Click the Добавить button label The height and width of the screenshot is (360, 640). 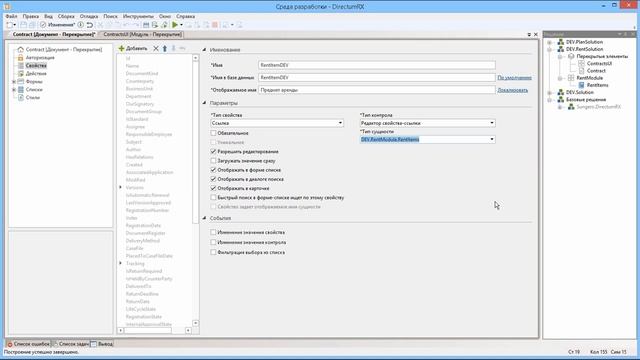tap(136, 49)
